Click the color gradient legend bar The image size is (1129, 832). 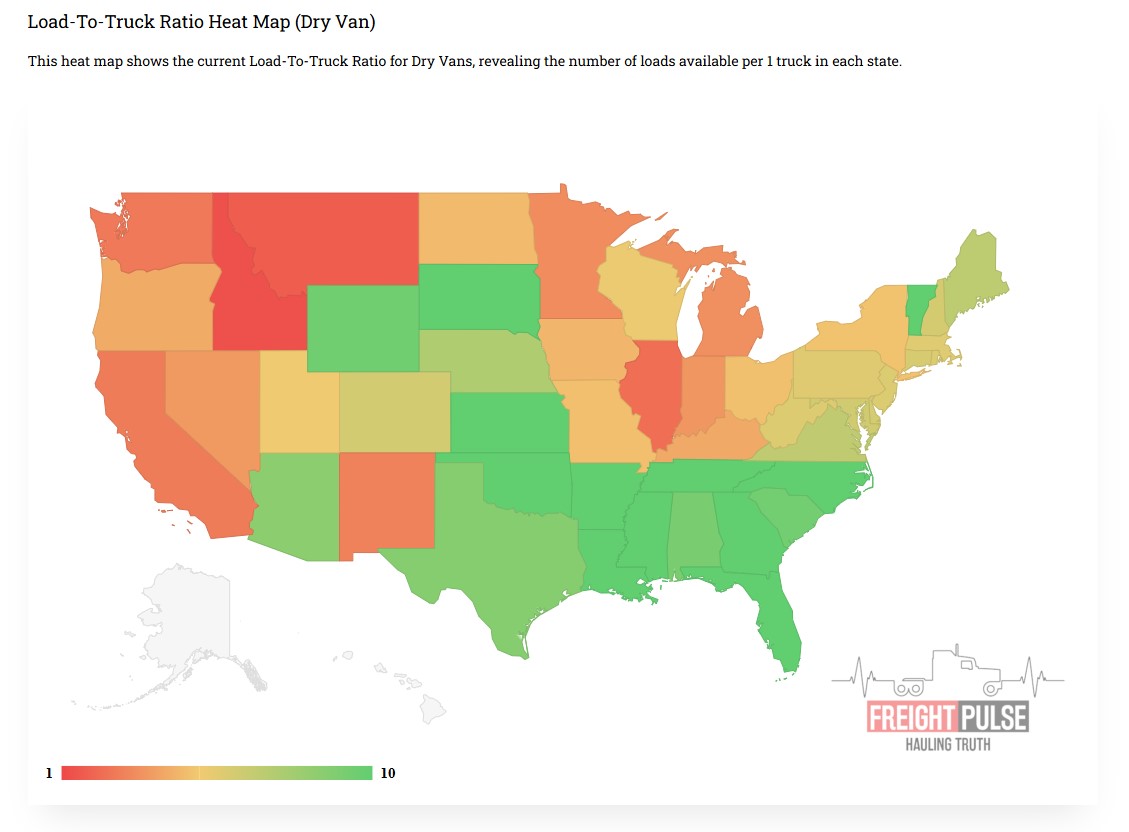pyautogui.click(x=216, y=773)
